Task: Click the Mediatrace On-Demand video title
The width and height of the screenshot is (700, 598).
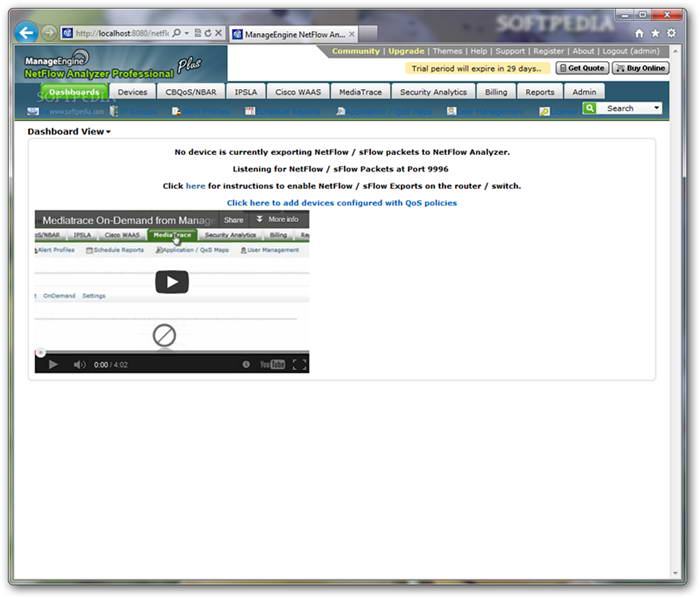Action: tap(128, 220)
